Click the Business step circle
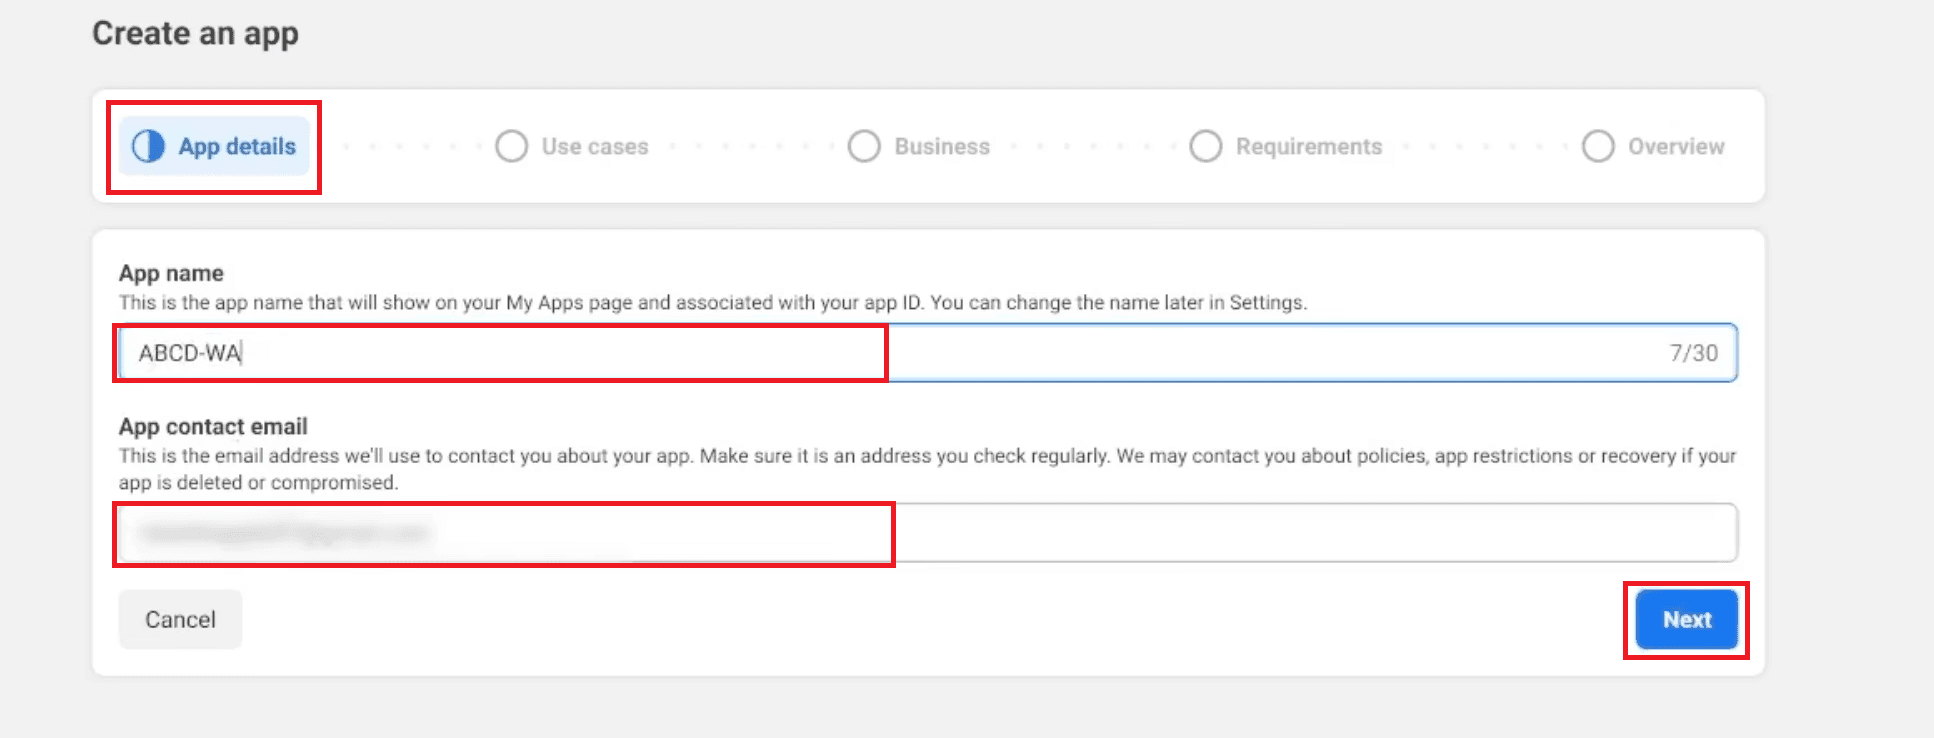The width and height of the screenshot is (1934, 738). click(864, 146)
